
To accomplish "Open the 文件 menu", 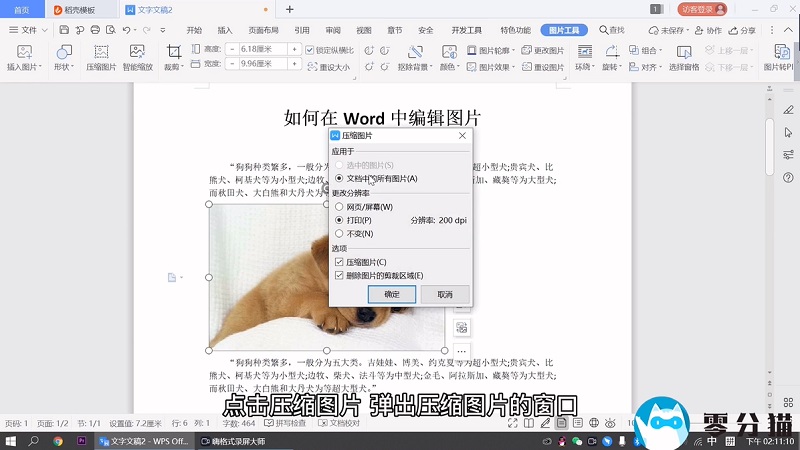I will click(x=29, y=30).
